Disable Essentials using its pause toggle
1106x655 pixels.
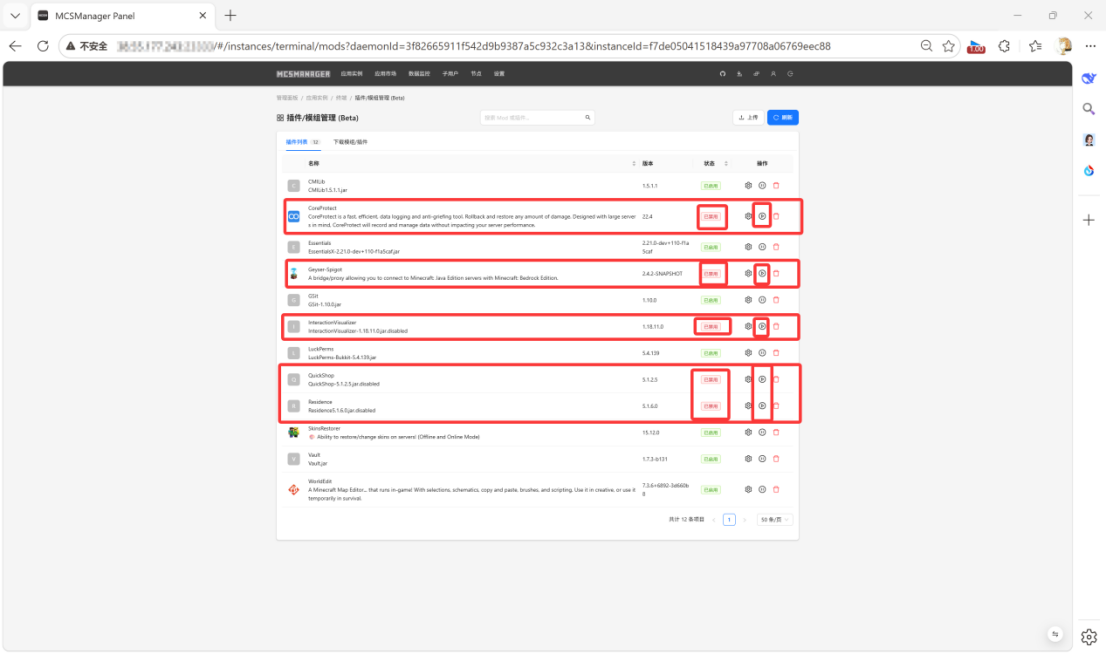tap(762, 247)
